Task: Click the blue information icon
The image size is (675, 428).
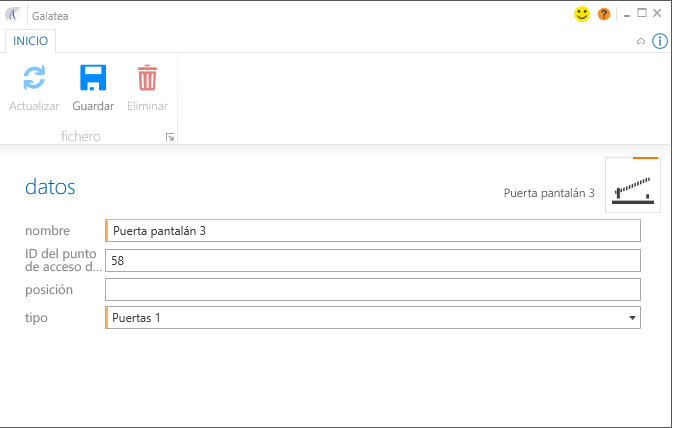Action: (x=660, y=41)
